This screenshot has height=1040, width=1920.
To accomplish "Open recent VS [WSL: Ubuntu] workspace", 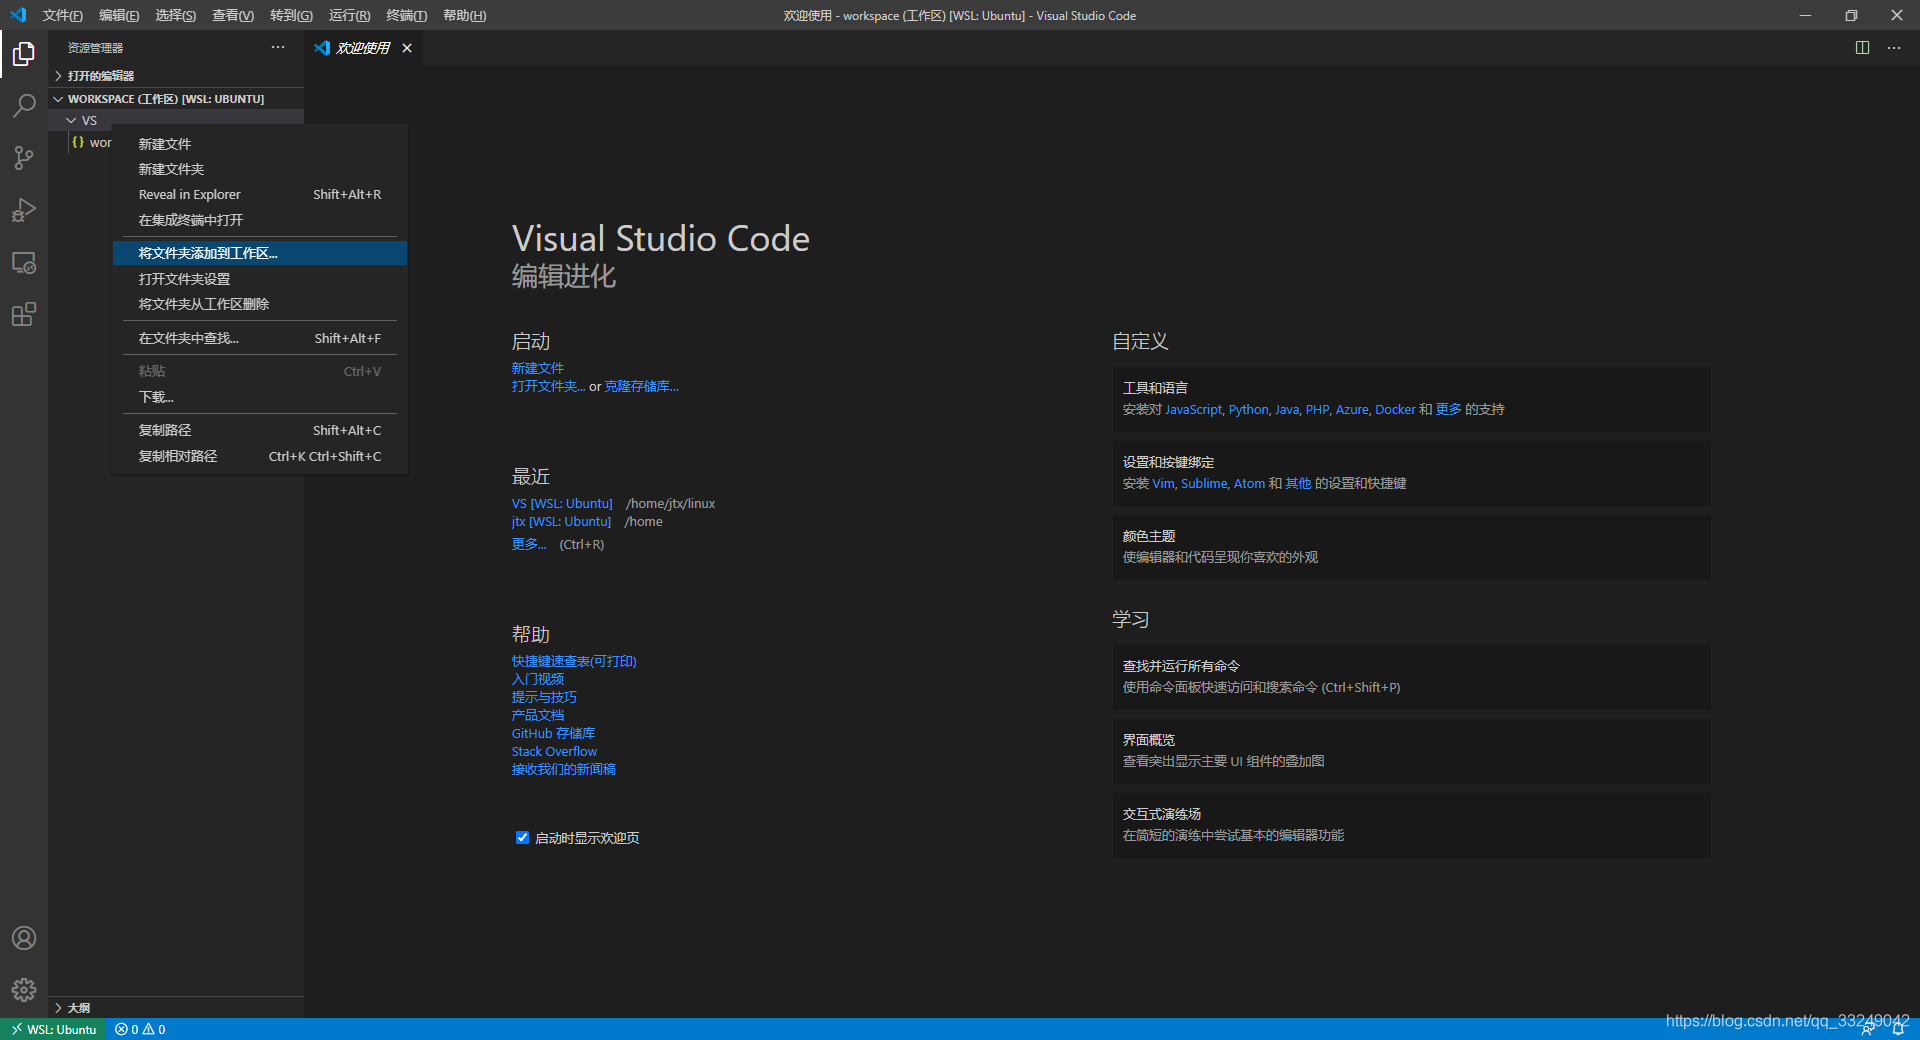I will (562, 504).
